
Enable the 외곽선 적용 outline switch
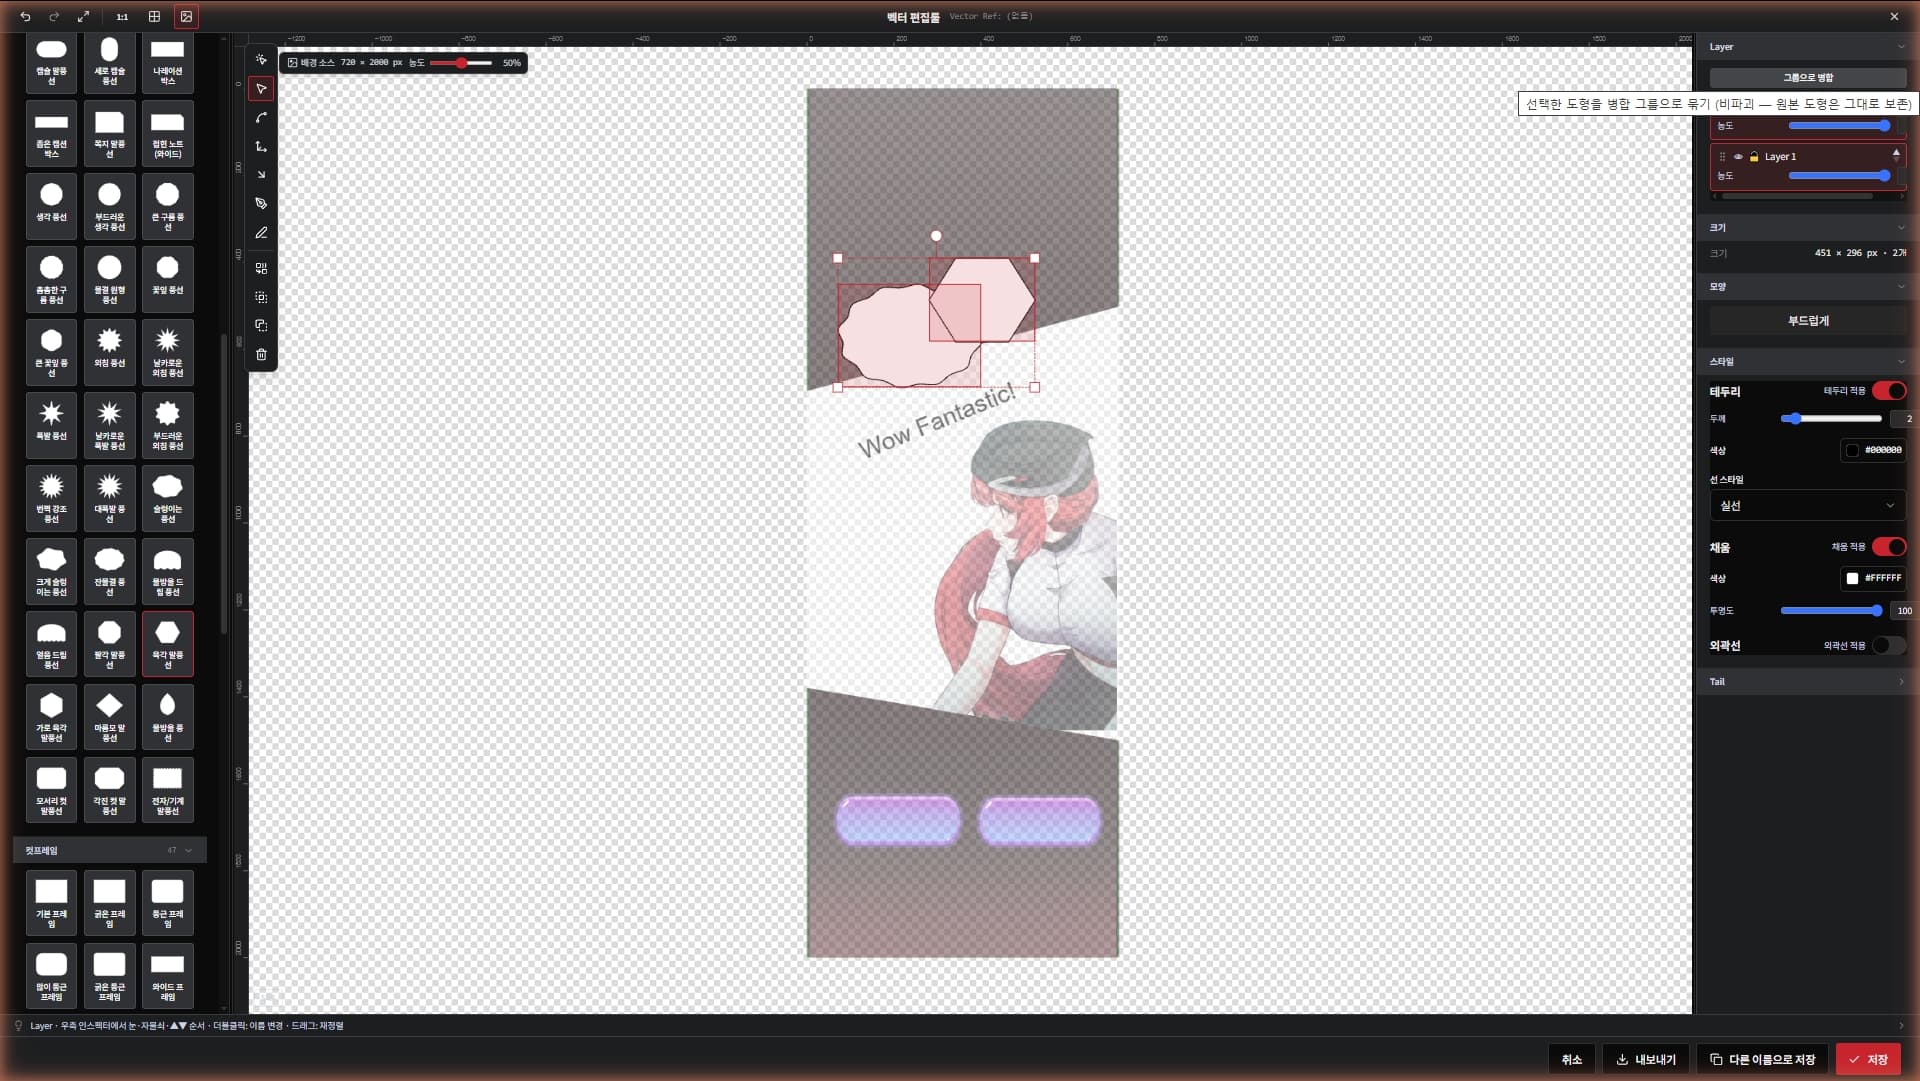click(x=1889, y=646)
